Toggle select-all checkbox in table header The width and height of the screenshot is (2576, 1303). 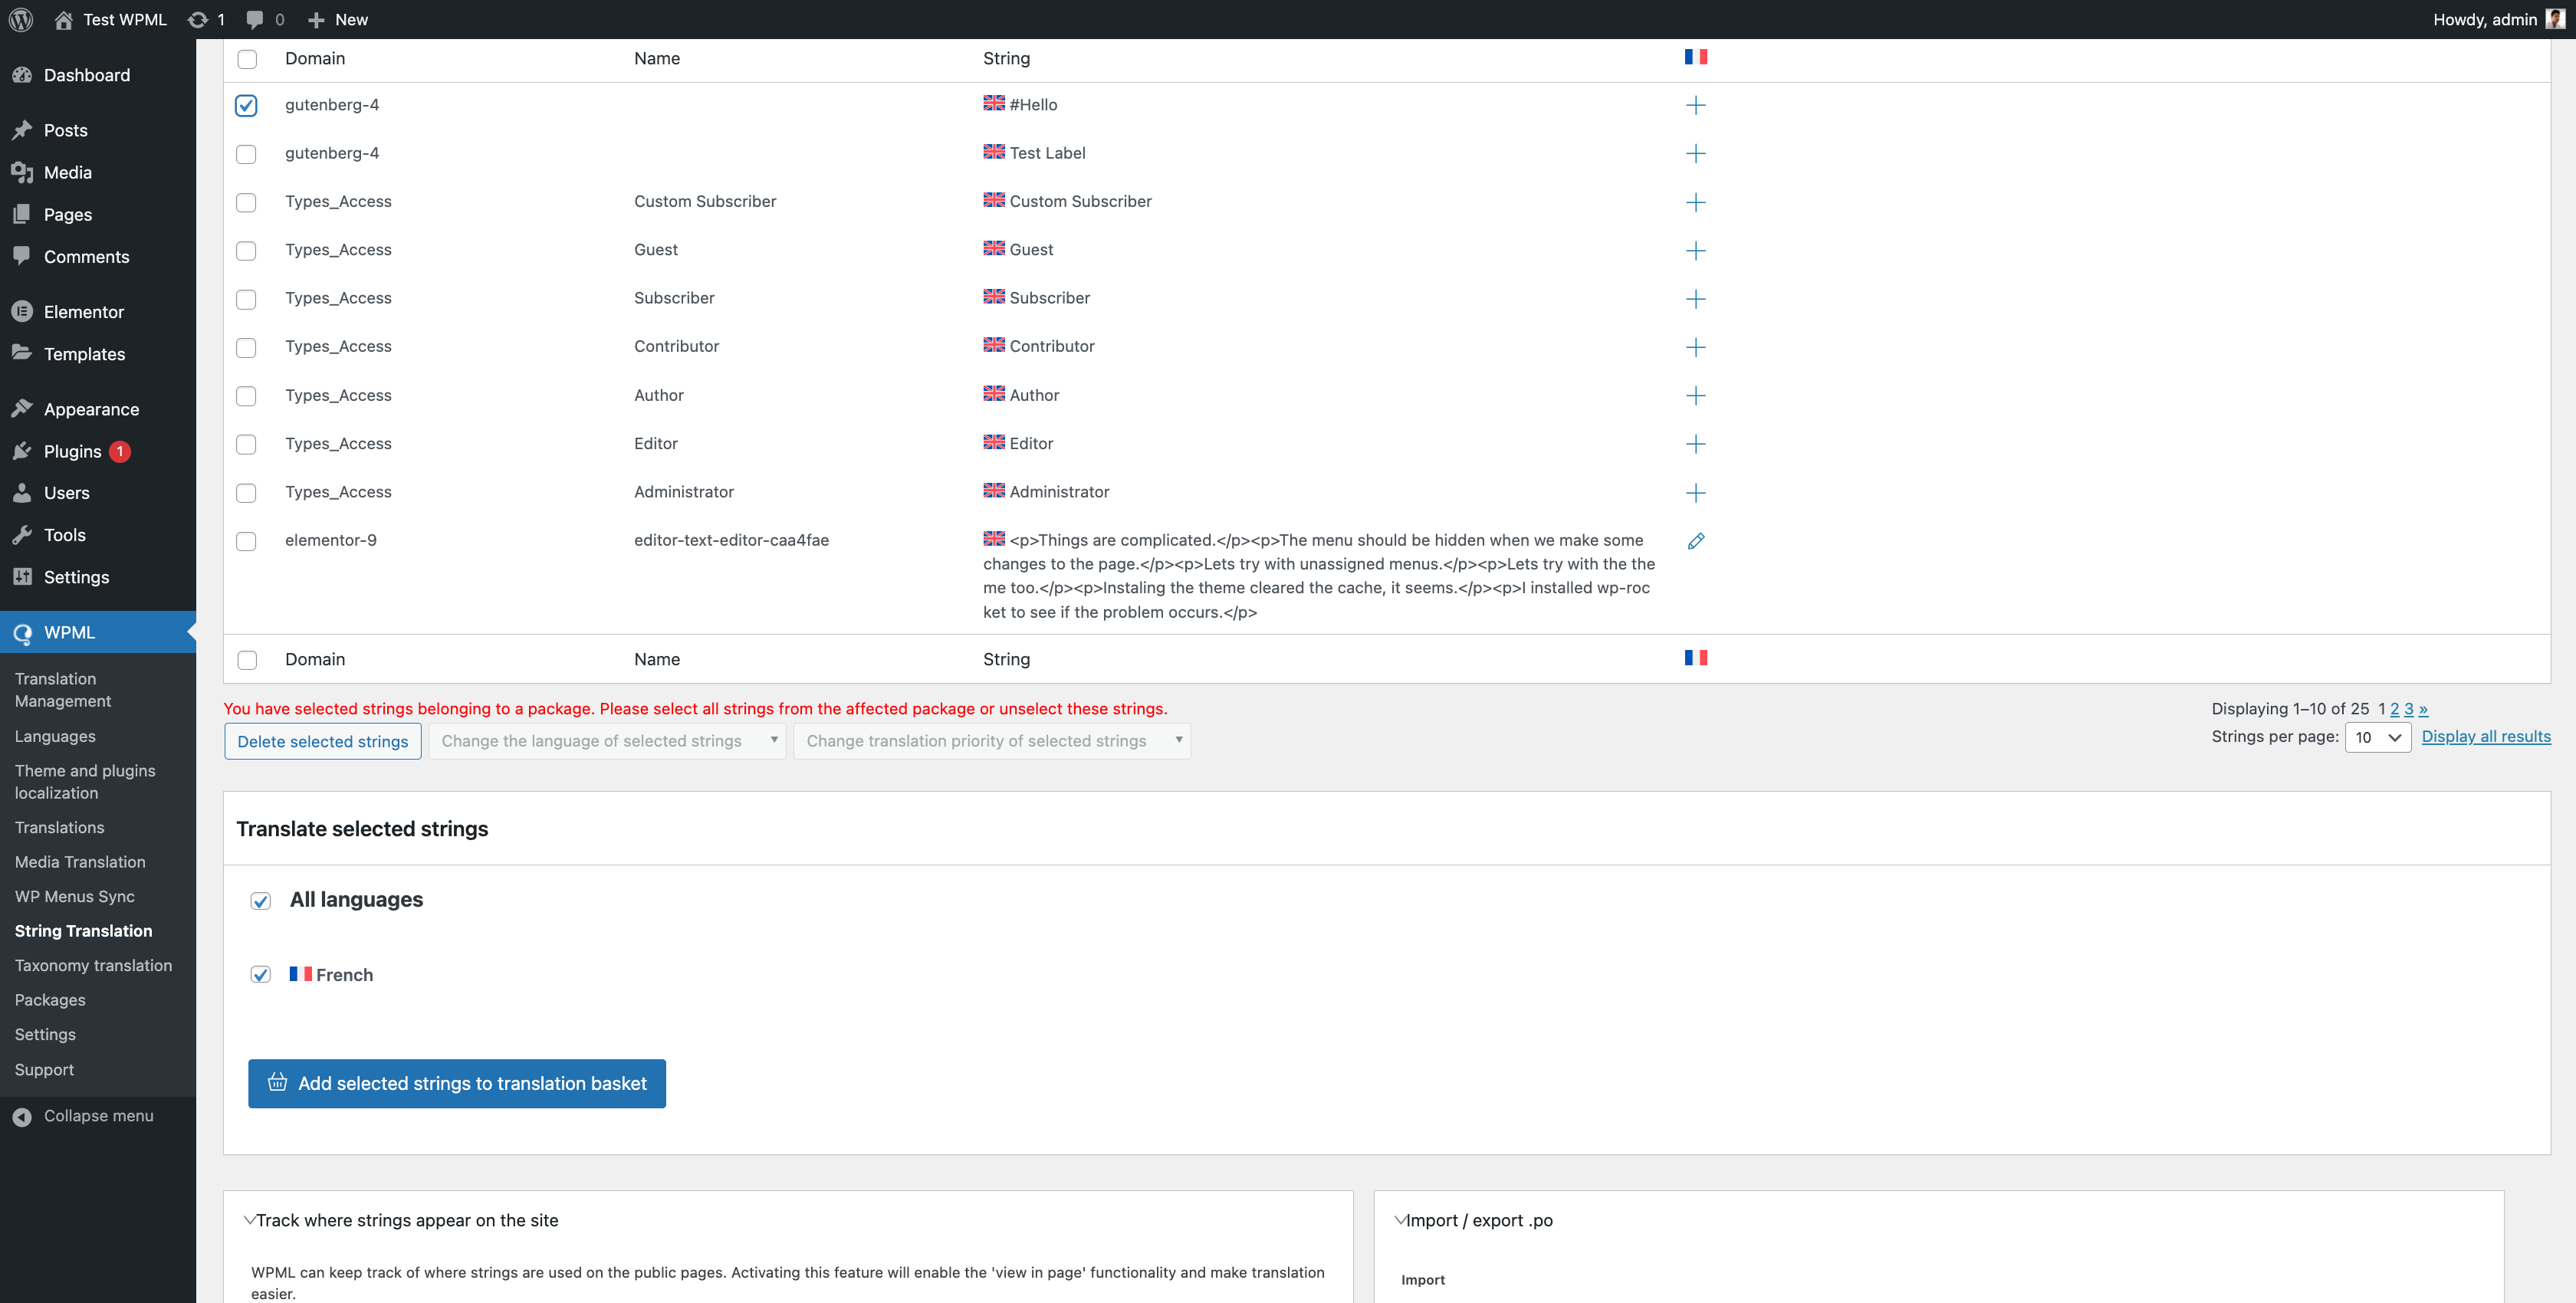click(x=247, y=59)
